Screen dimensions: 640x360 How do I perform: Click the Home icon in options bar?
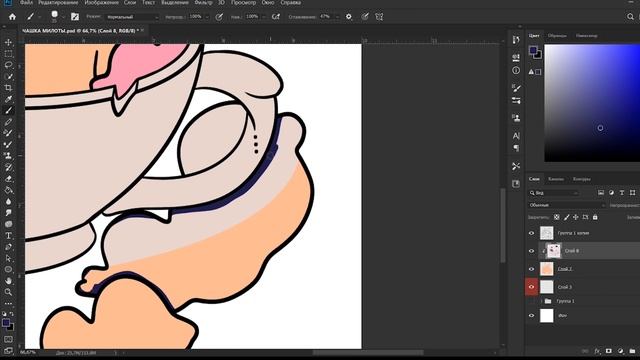pos(12,17)
